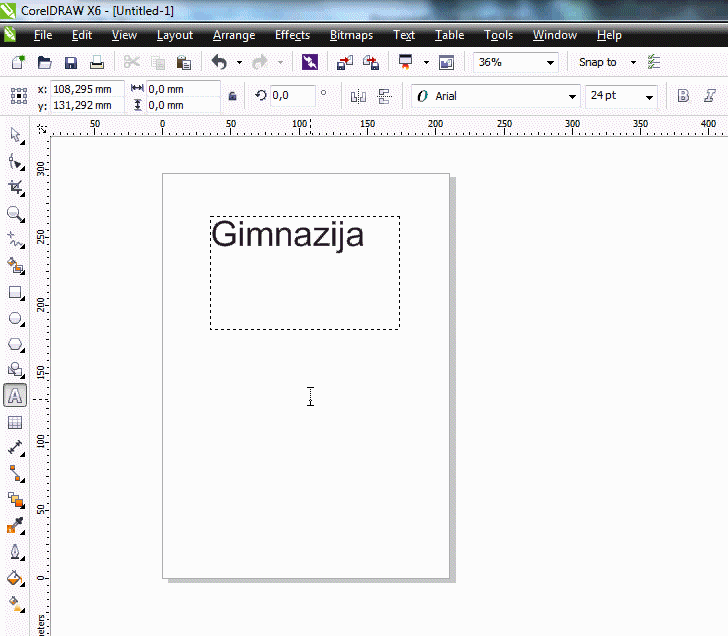Pick the Color Eyedropper tool

coord(15,526)
